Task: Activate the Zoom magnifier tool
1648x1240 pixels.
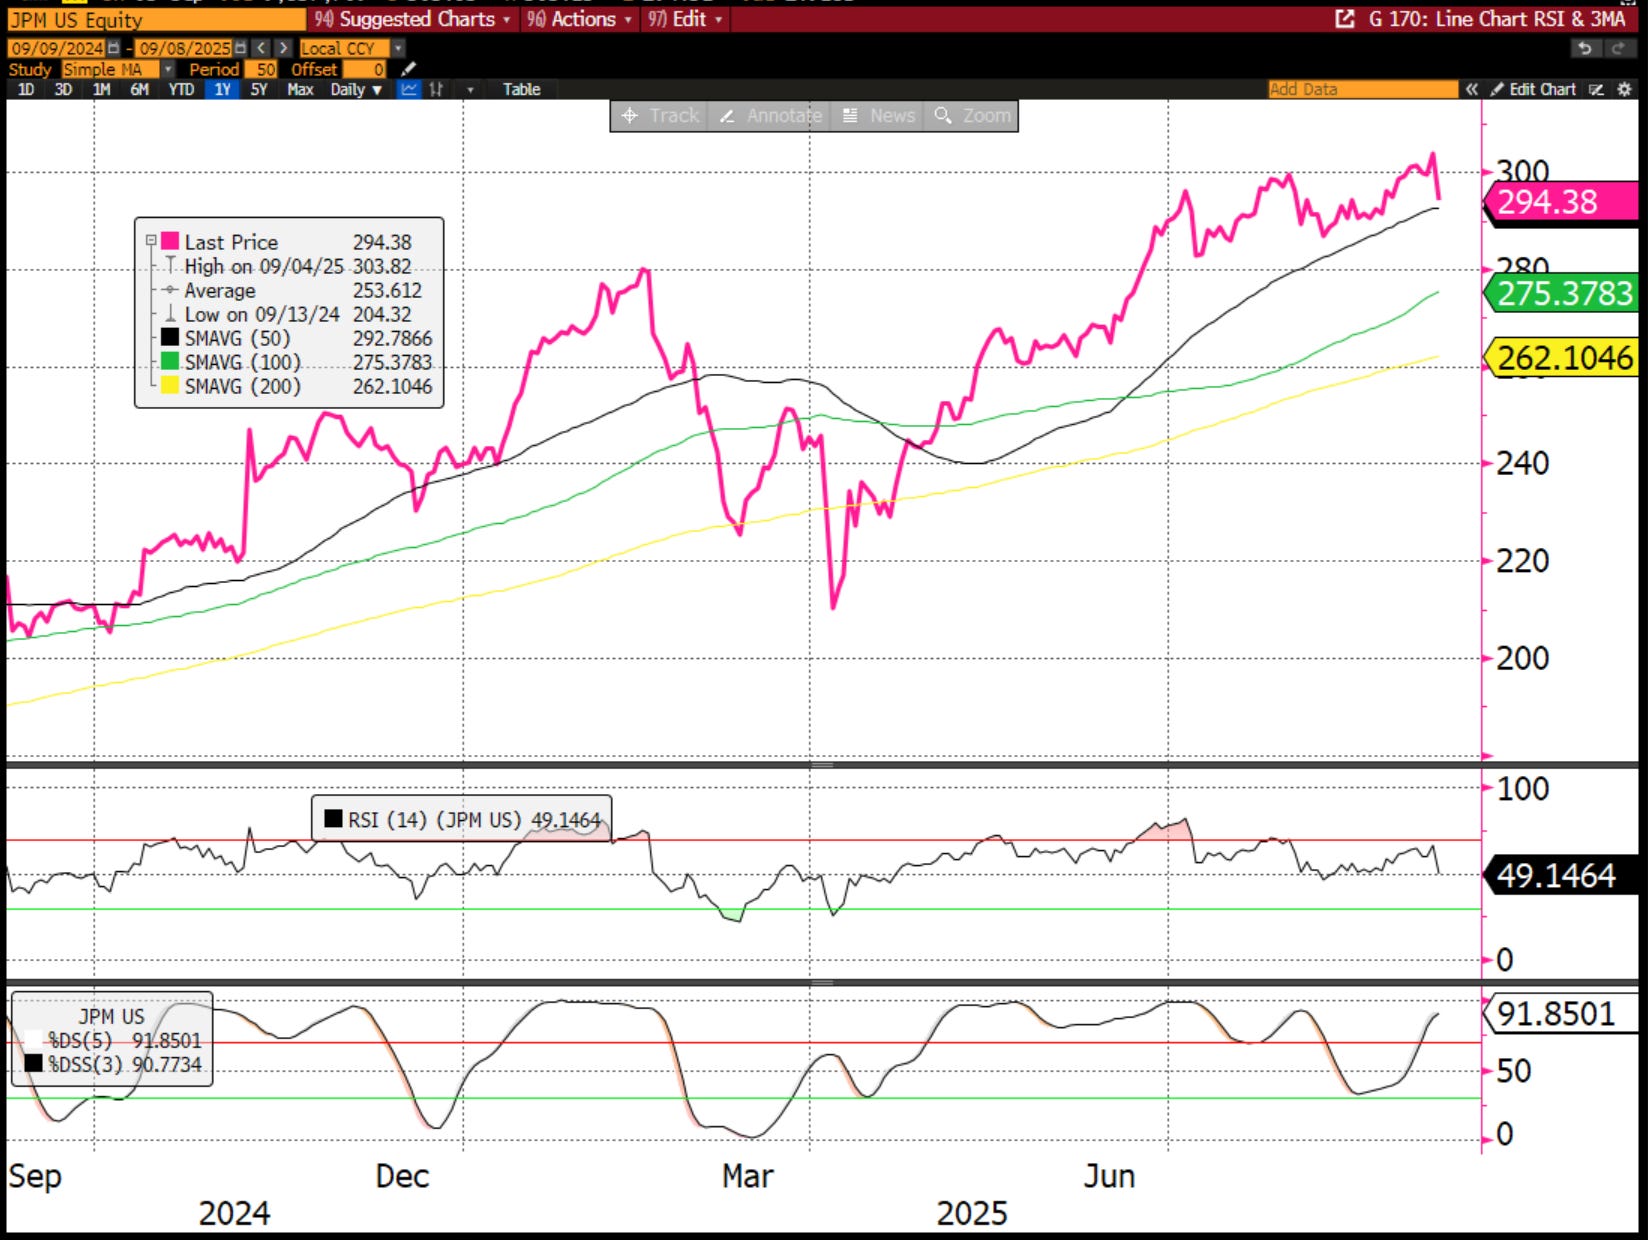Action: pos(972,116)
